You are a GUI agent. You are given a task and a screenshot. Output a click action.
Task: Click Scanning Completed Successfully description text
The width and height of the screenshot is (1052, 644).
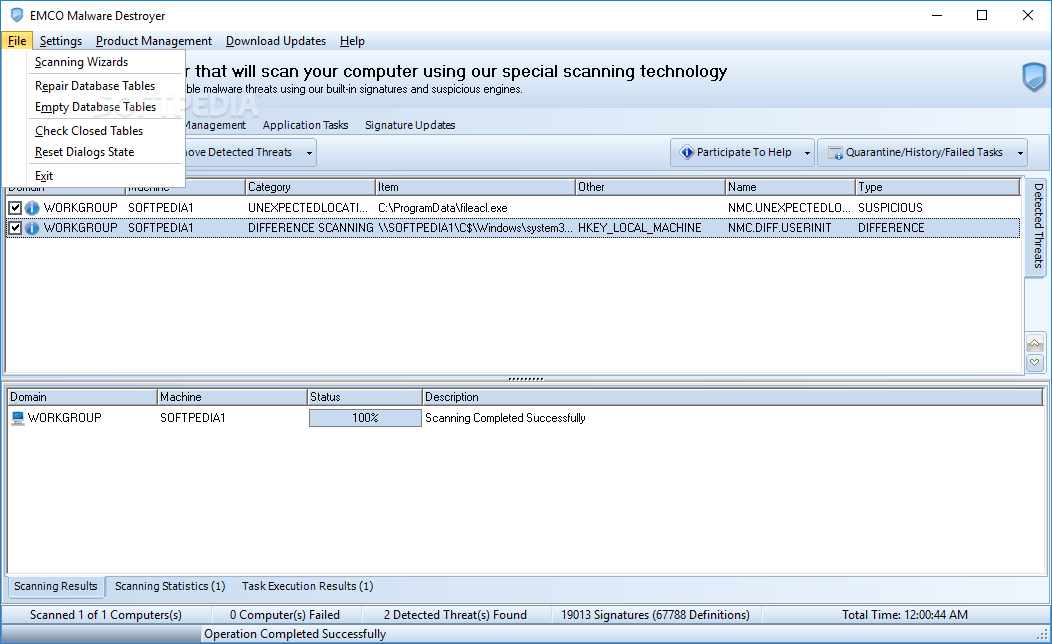pyautogui.click(x=505, y=418)
